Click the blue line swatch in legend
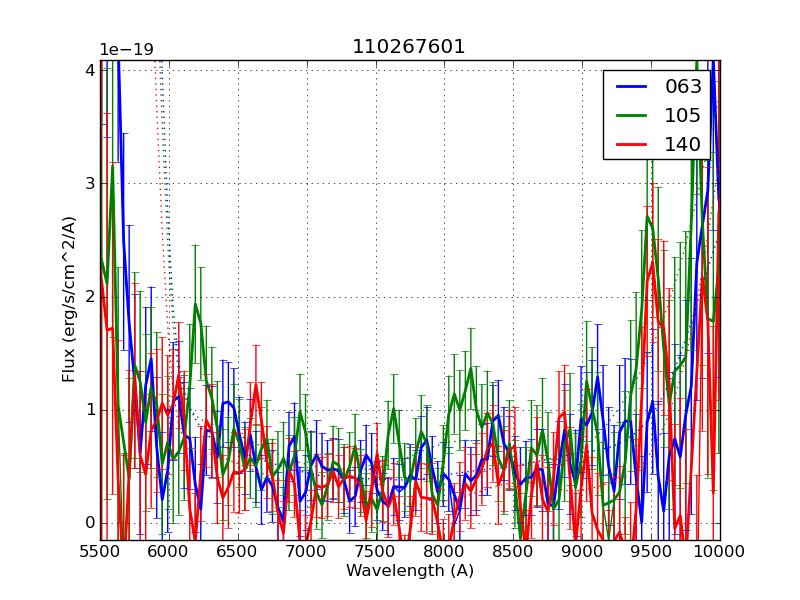 pos(630,87)
